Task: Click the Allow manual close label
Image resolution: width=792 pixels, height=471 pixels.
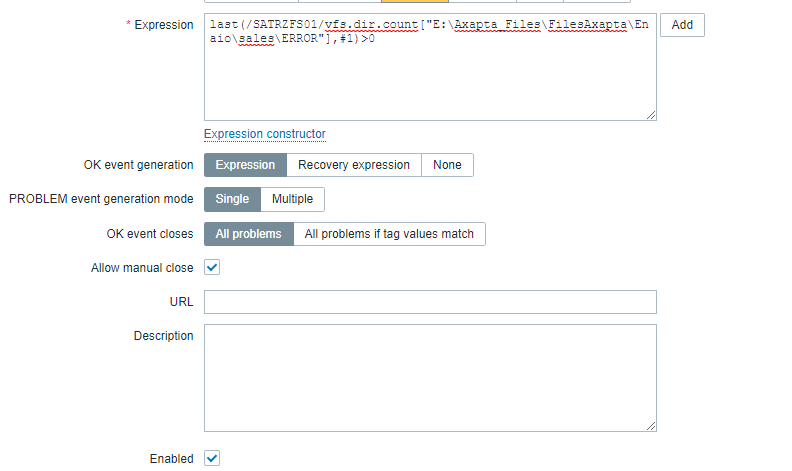Action: (142, 268)
